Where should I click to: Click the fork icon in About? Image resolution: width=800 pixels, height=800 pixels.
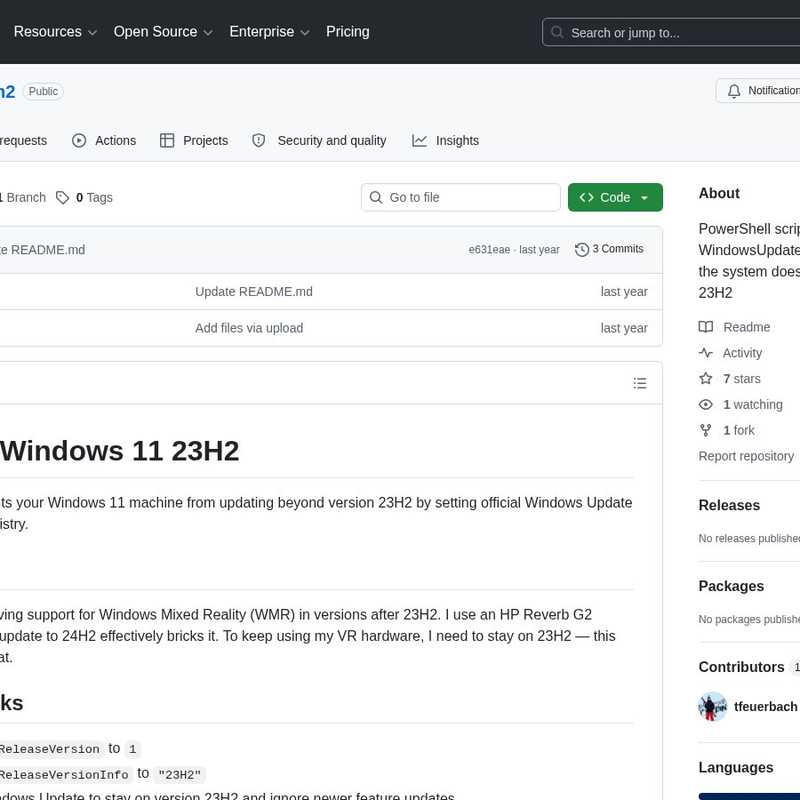(706, 430)
